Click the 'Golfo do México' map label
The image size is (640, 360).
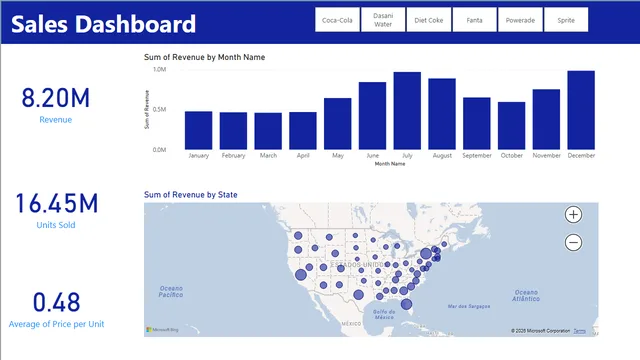coord(384,314)
